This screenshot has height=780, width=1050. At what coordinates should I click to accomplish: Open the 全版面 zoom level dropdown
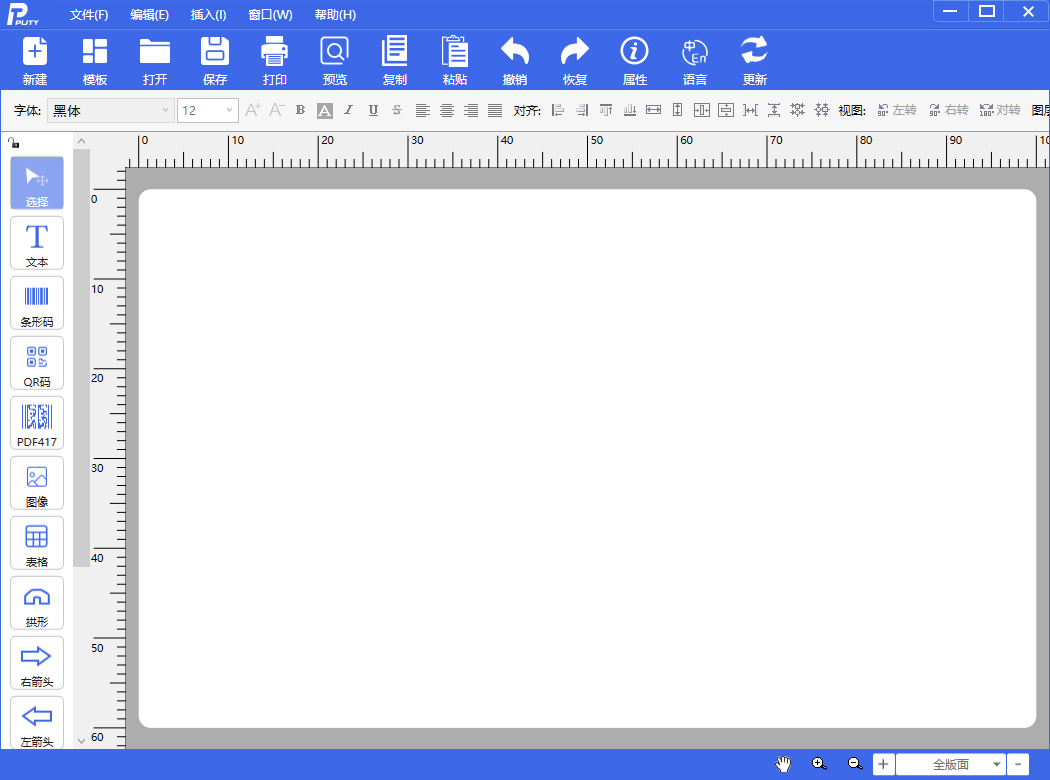point(996,764)
